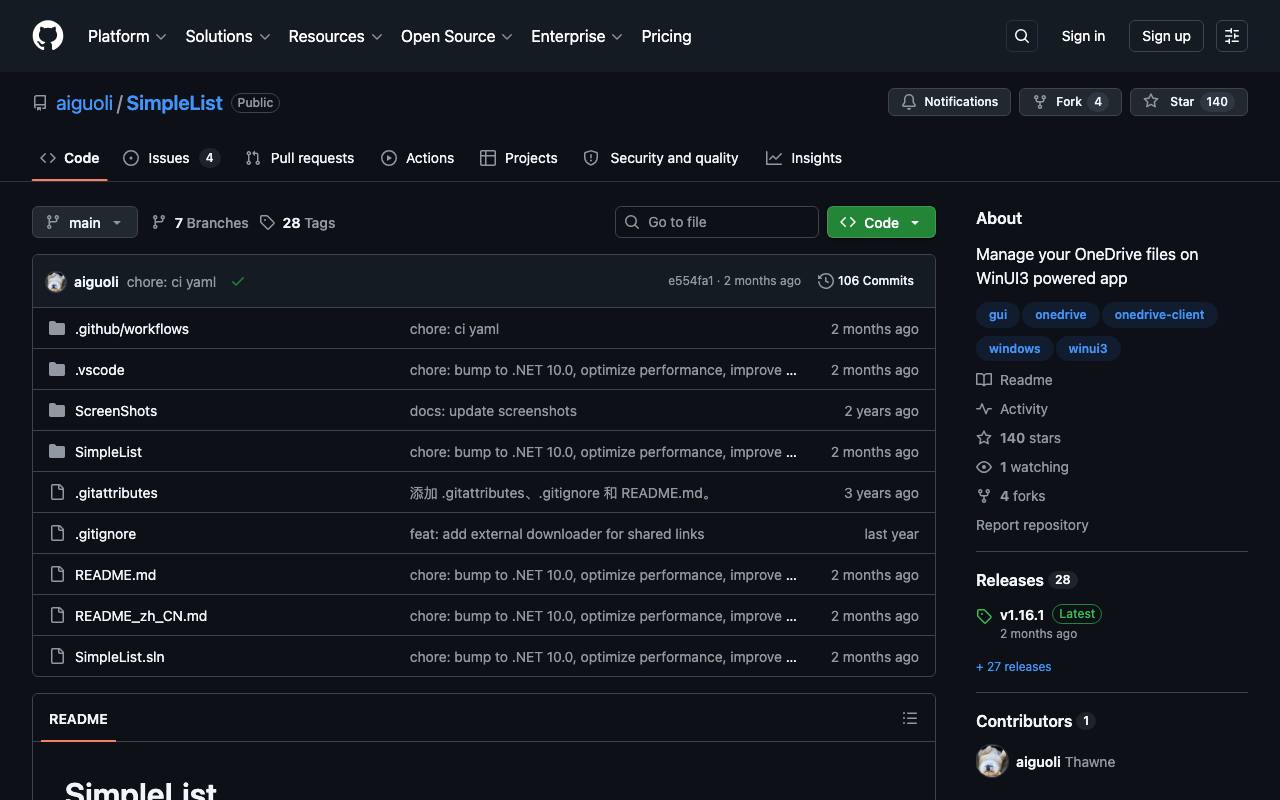Click the star icon beside 140 stars
This screenshot has width=1280, height=800.
click(984, 438)
